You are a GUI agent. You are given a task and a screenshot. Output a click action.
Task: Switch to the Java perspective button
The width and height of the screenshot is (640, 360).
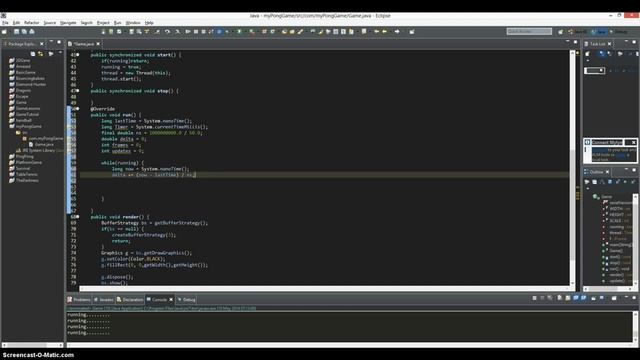[x=599, y=31]
